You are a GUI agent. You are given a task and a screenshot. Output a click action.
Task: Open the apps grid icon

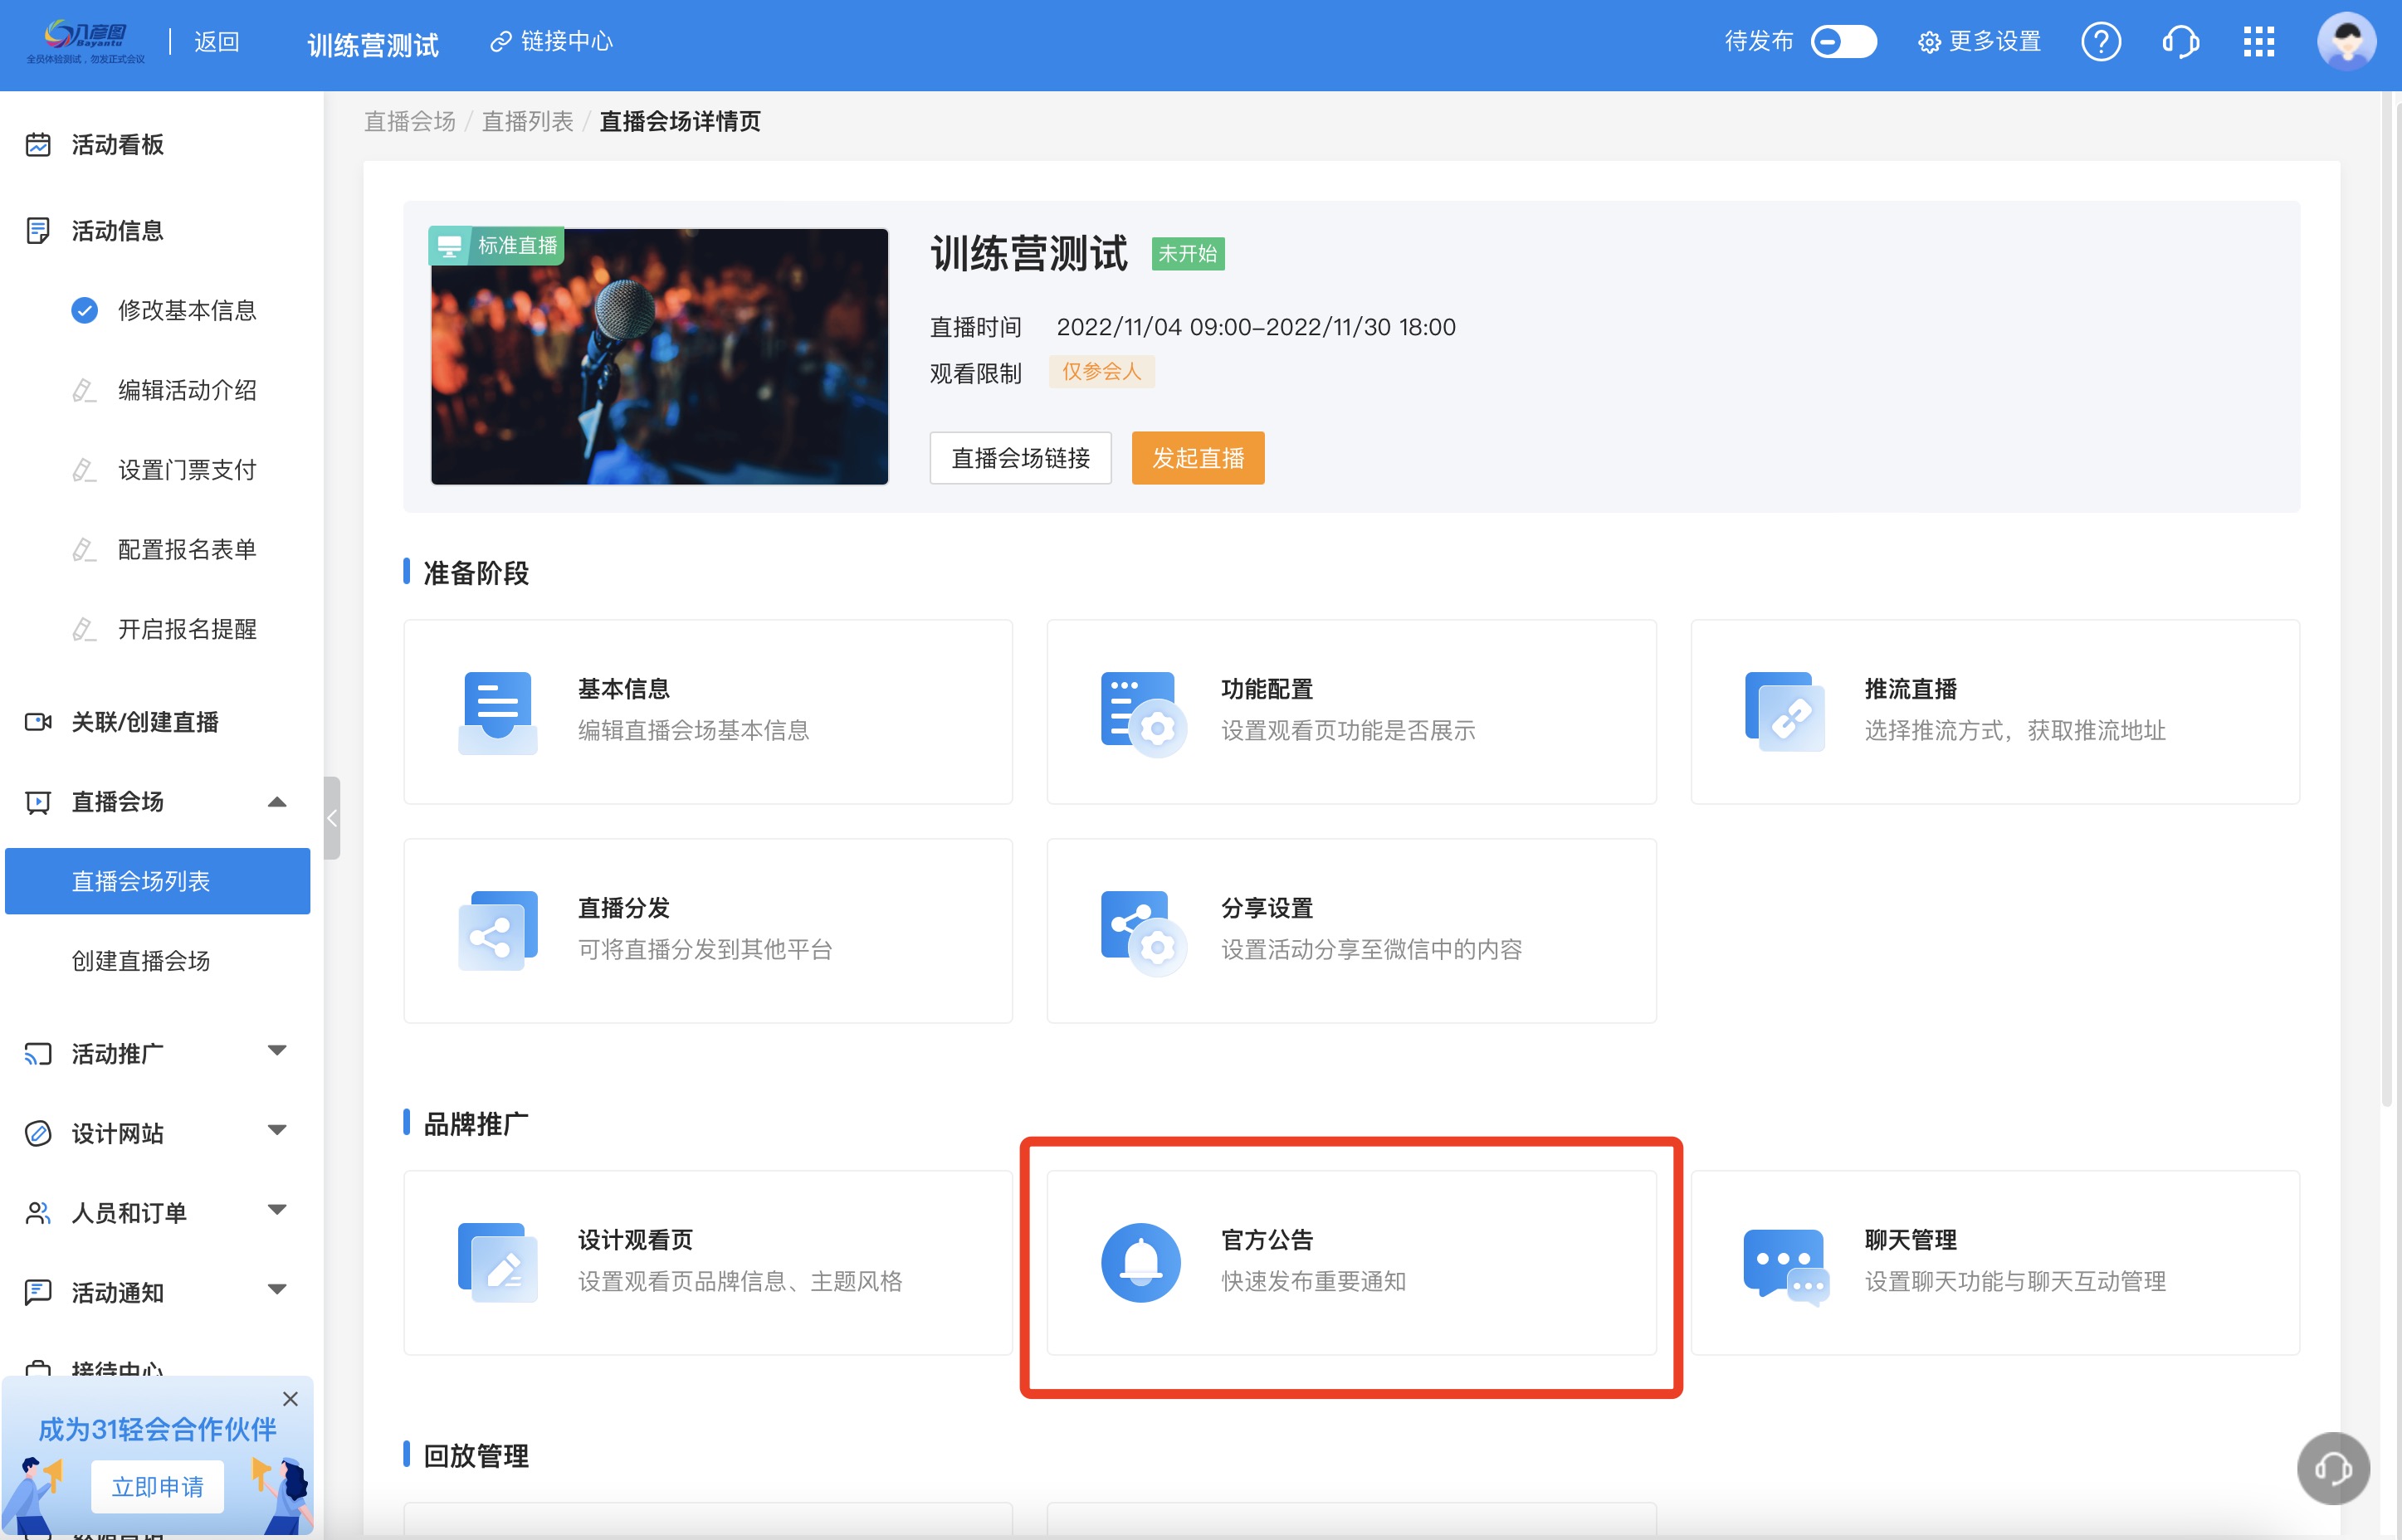tap(2258, 42)
